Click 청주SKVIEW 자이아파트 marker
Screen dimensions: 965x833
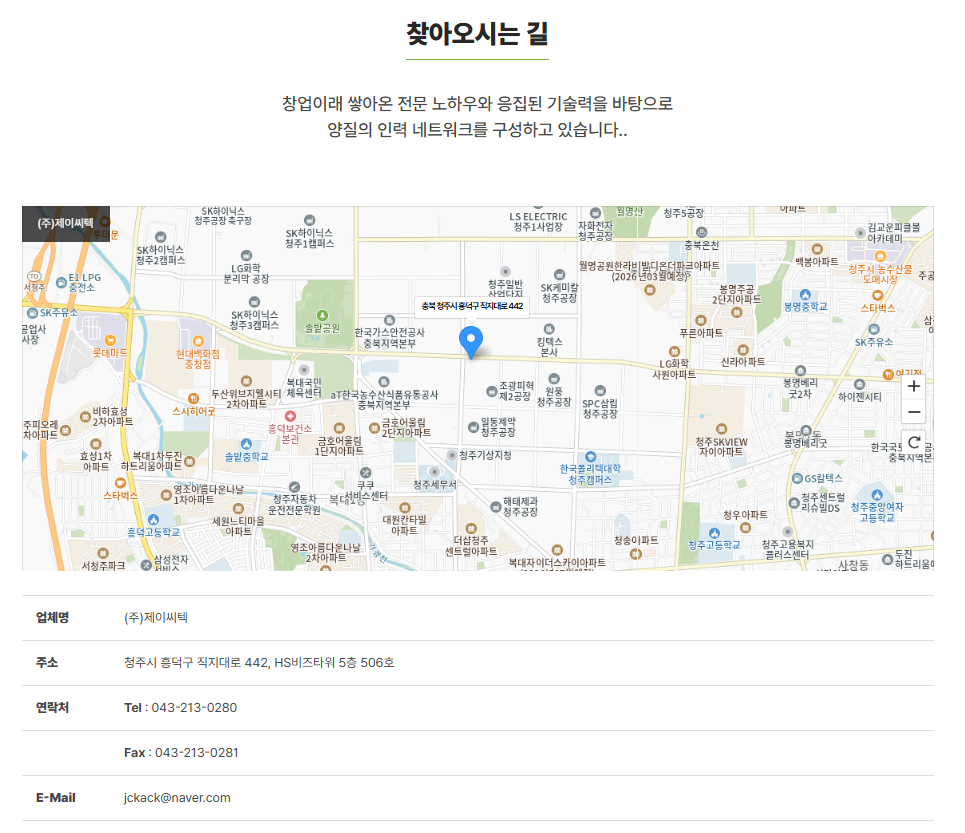pyautogui.click(x=721, y=429)
